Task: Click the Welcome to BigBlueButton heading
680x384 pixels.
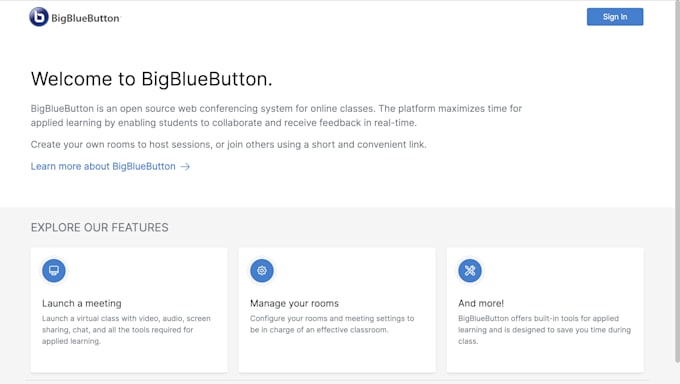Action: (151, 79)
